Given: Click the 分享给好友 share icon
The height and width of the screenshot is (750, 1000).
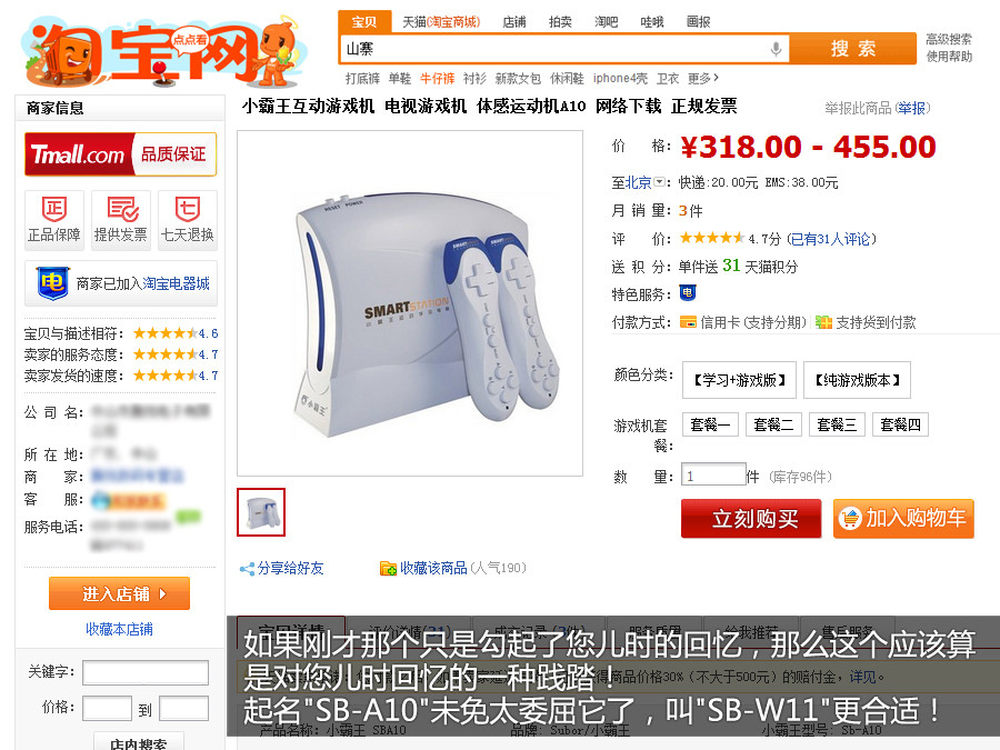Looking at the screenshot, I should pos(247,568).
